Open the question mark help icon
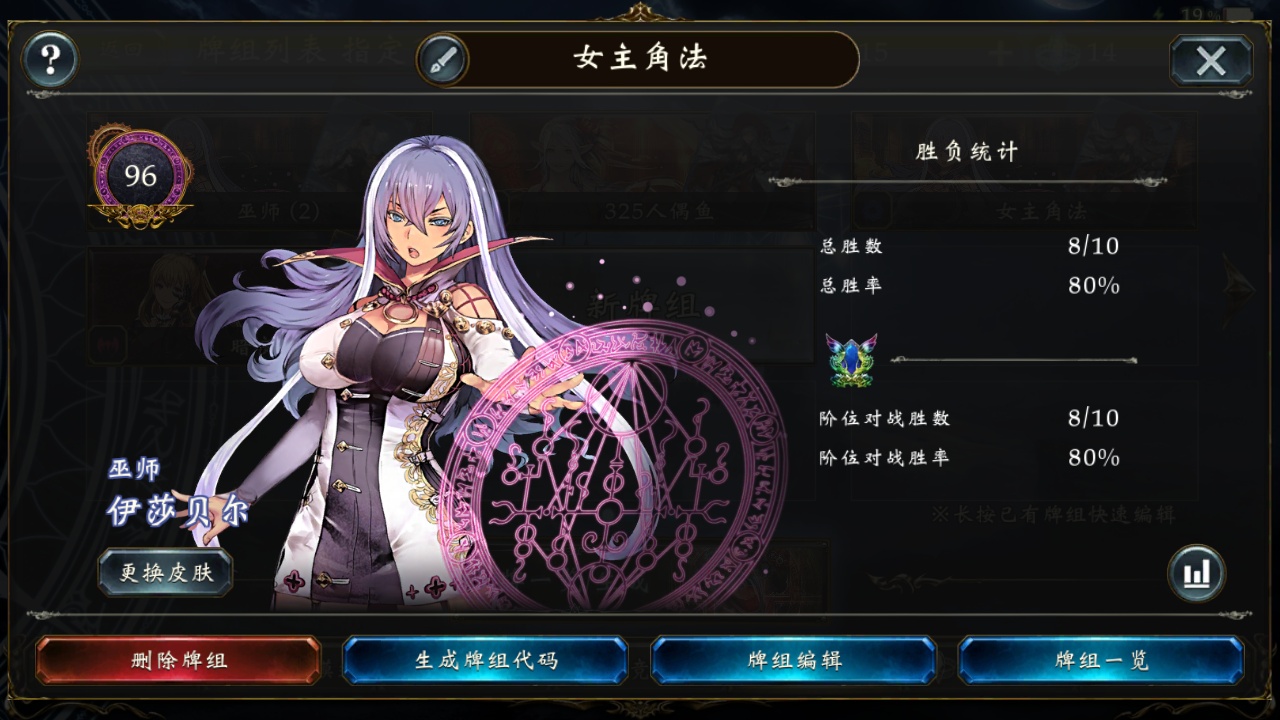Image resolution: width=1280 pixels, height=720 pixels. (x=50, y=61)
